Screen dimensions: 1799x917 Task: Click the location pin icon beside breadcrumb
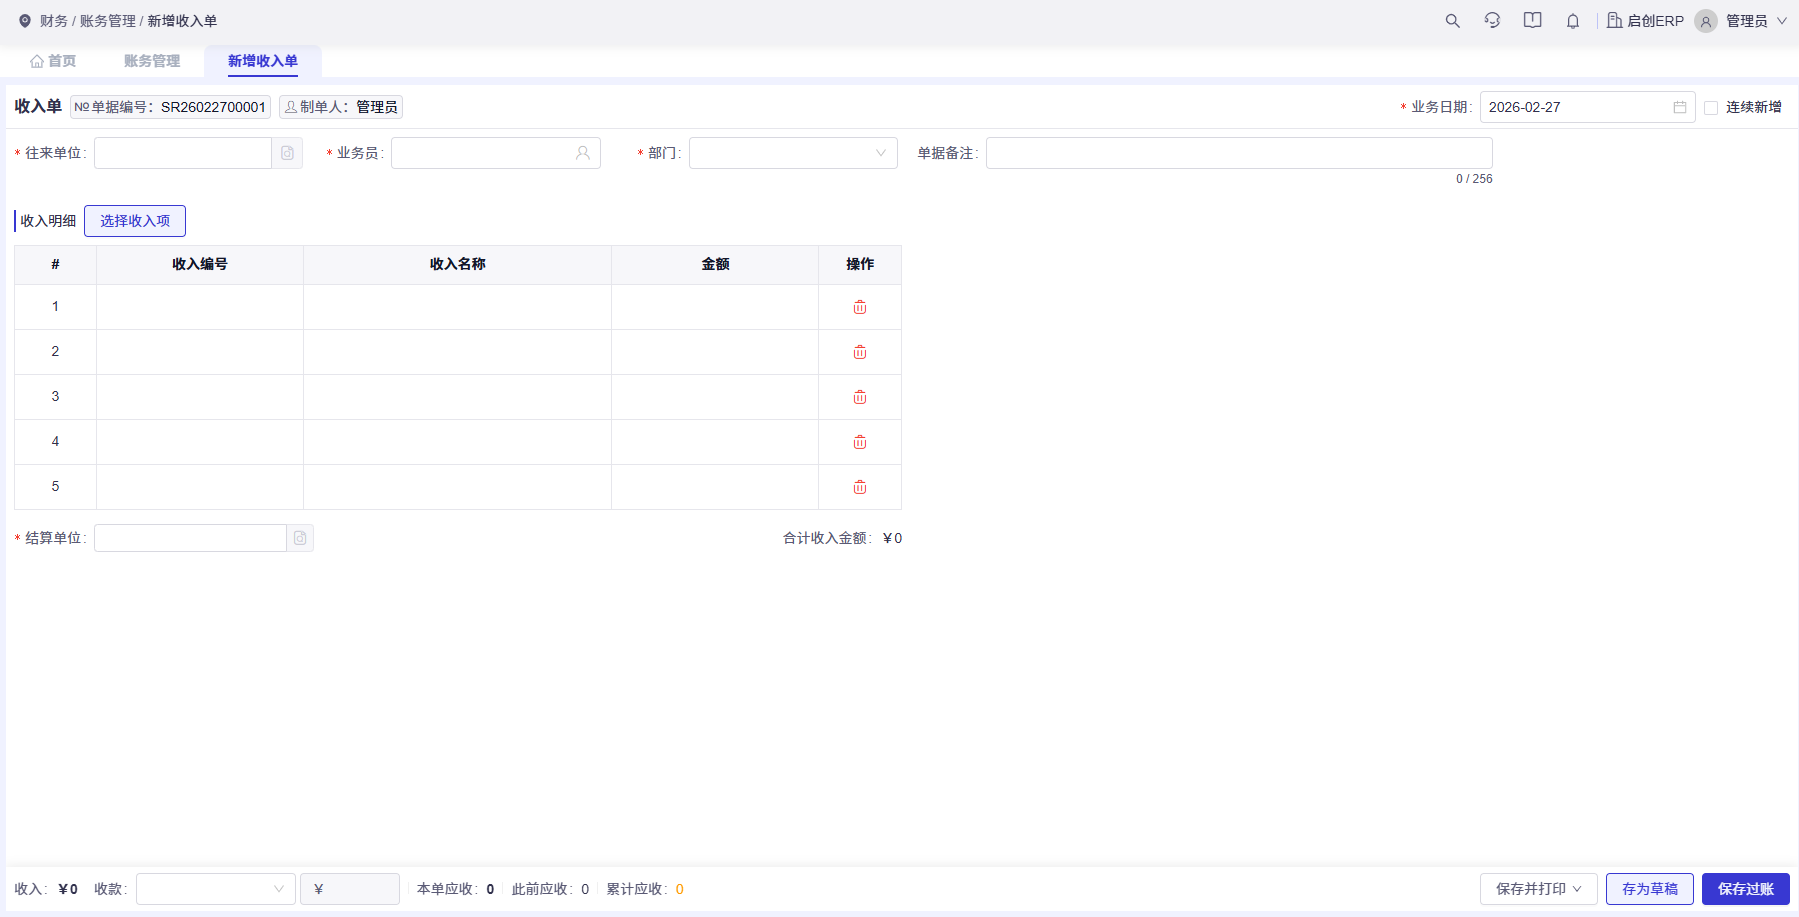pos(25,21)
